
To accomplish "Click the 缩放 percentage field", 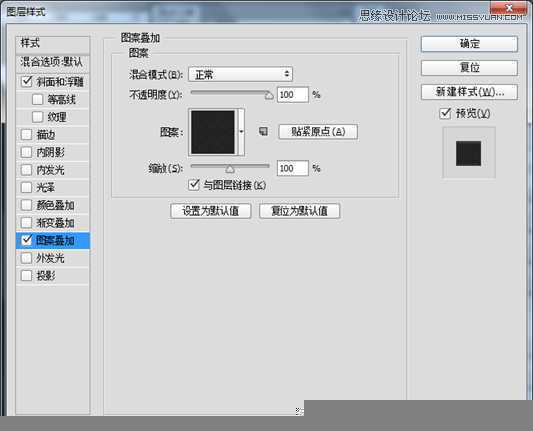I will pyautogui.click(x=293, y=168).
